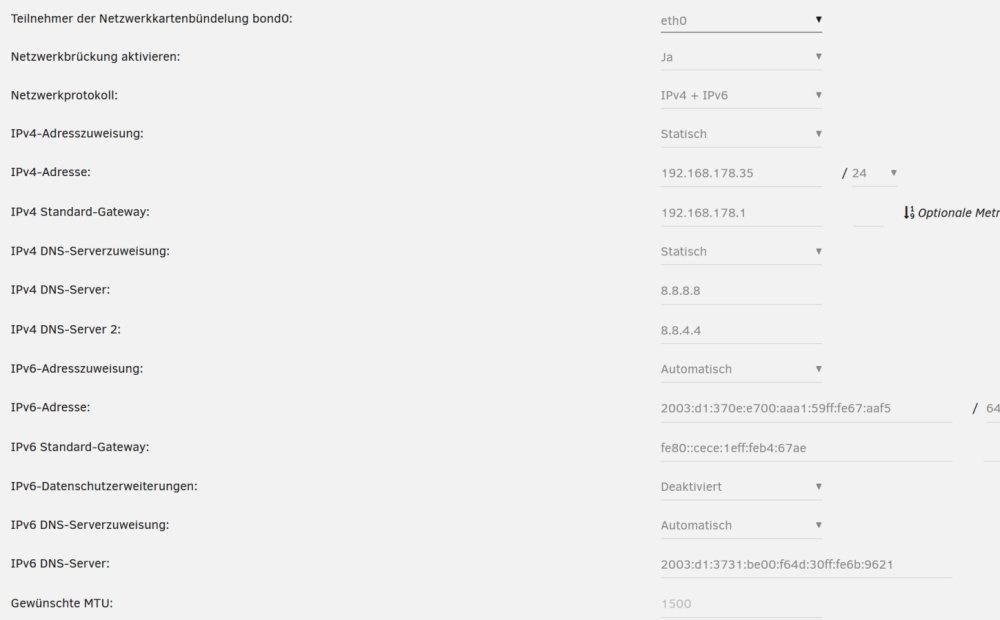The height and width of the screenshot is (620, 1000).
Task: Expand the Netzwerkbrückung aktivieren dropdown
Action: (x=741, y=57)
